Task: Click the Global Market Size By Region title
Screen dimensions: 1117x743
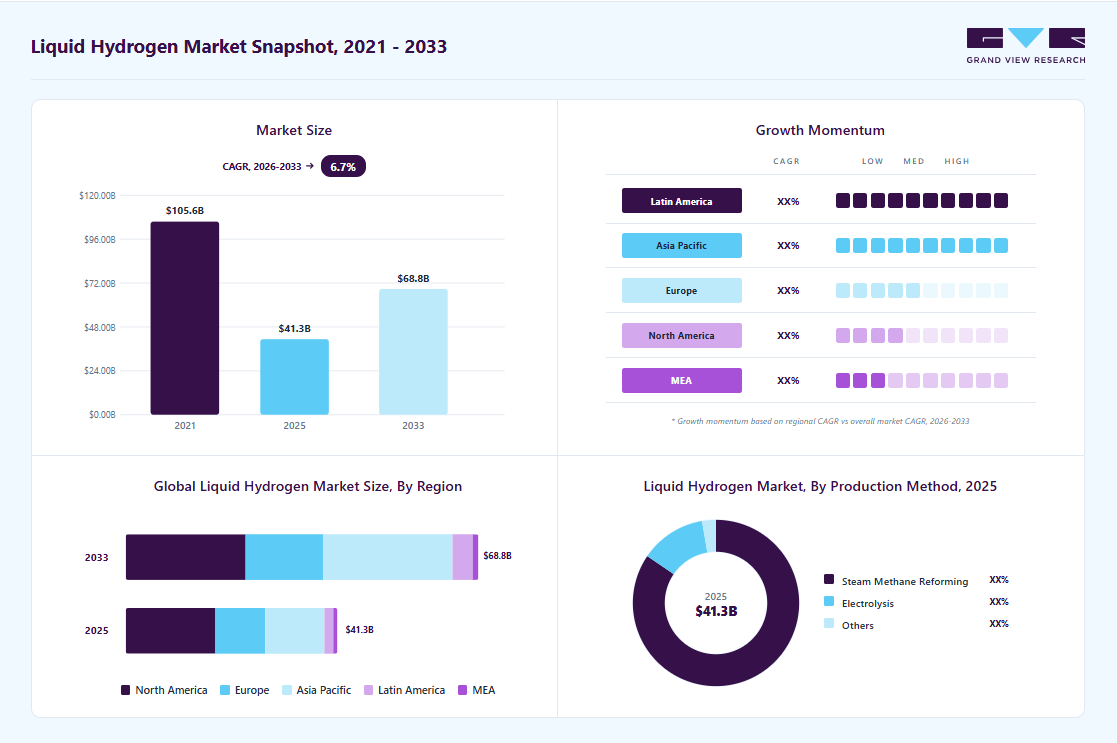Action: point(308,487)
